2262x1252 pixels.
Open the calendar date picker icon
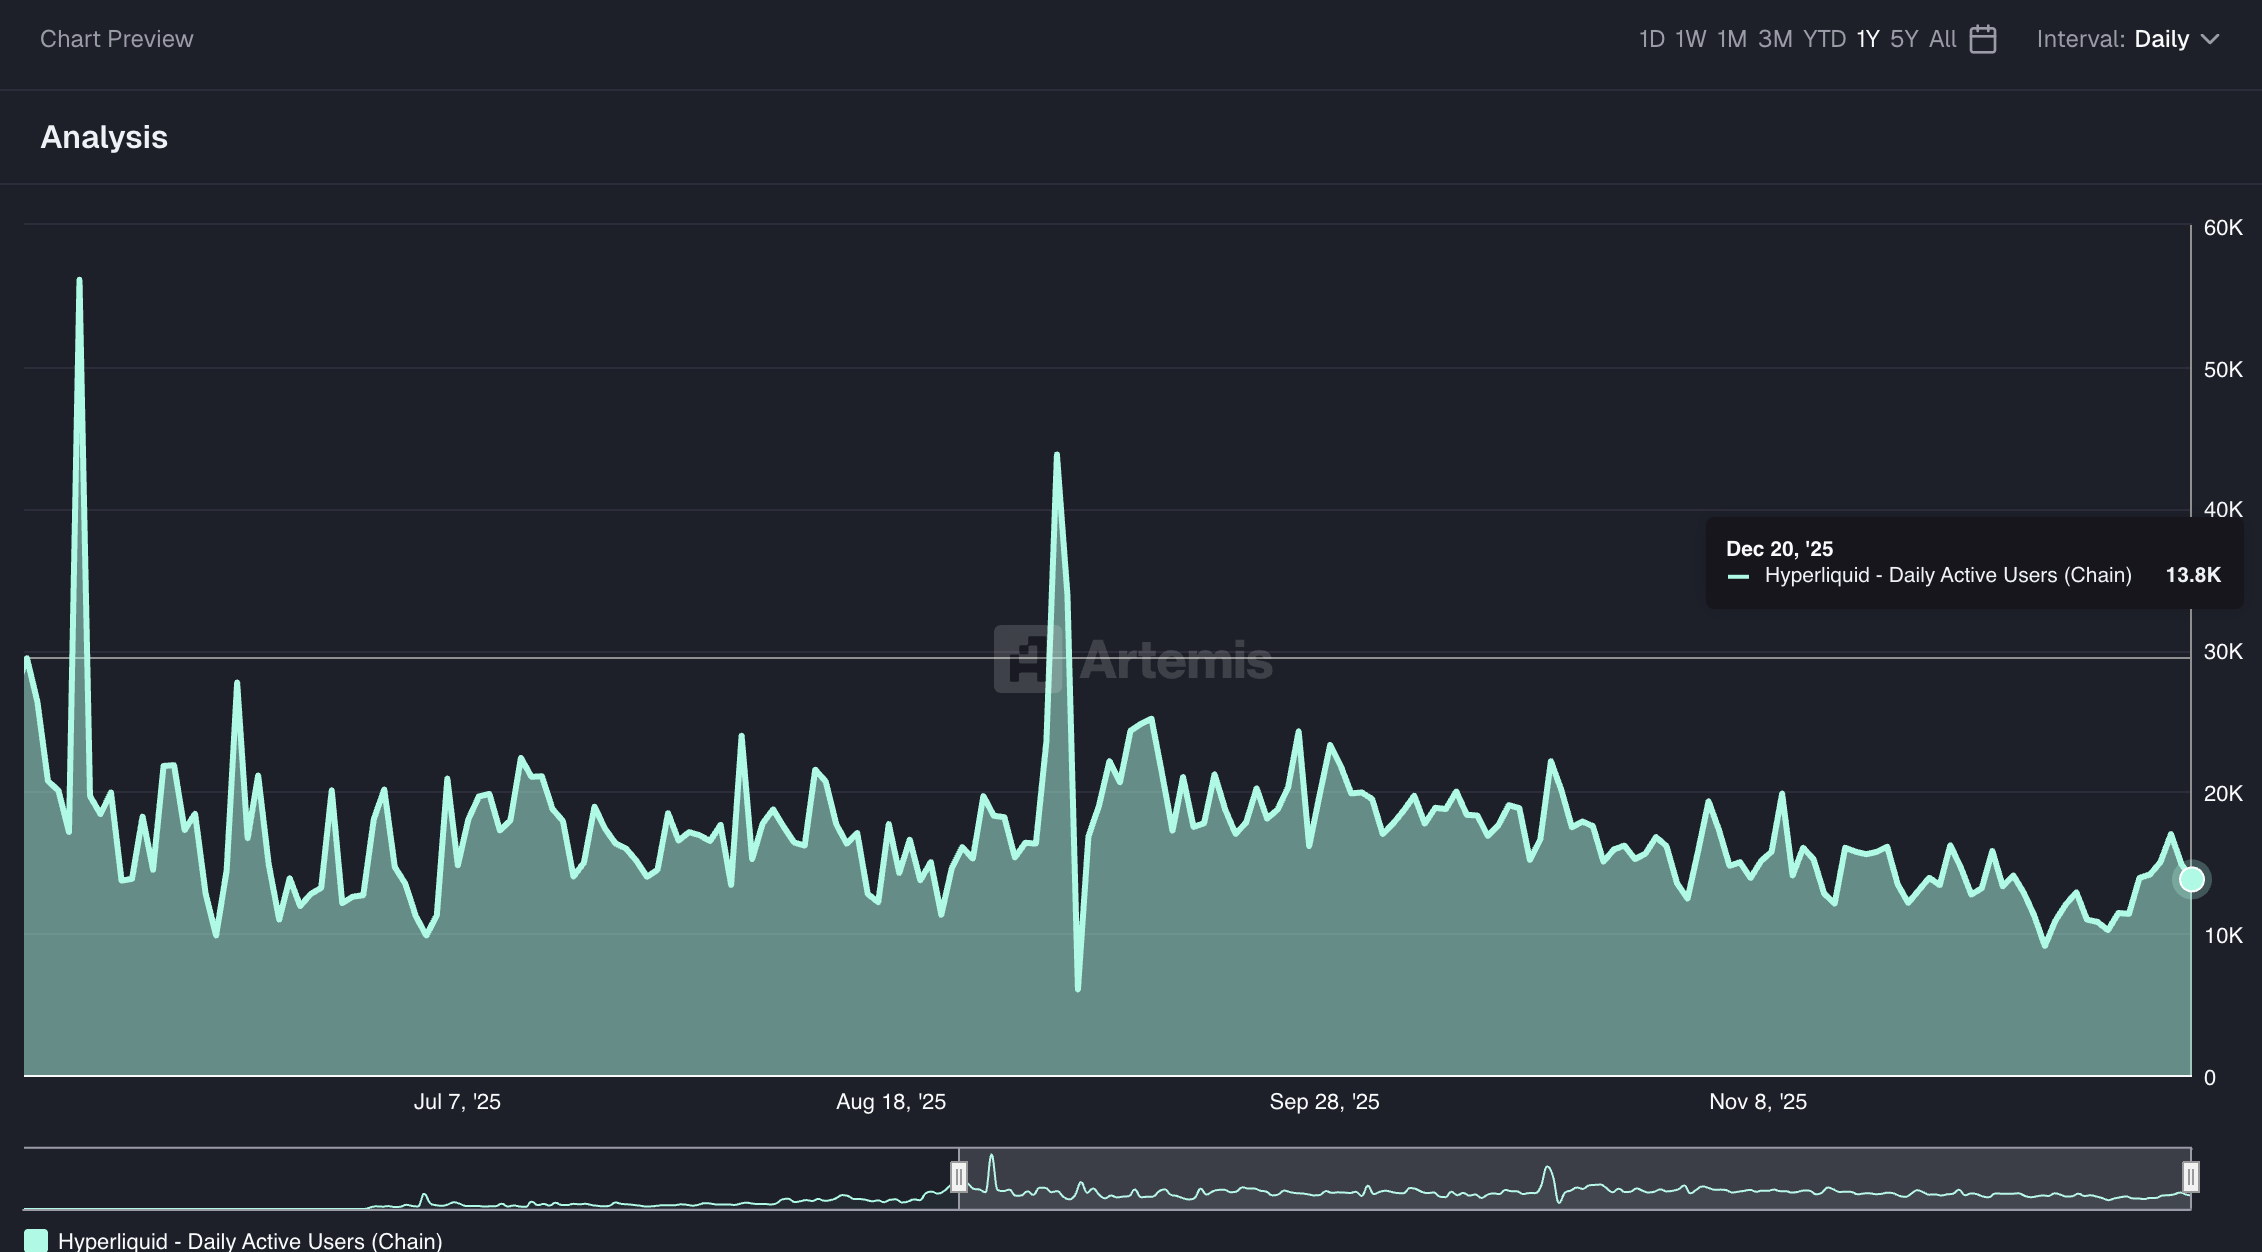pyautogui.click(x=1982, y=39)
